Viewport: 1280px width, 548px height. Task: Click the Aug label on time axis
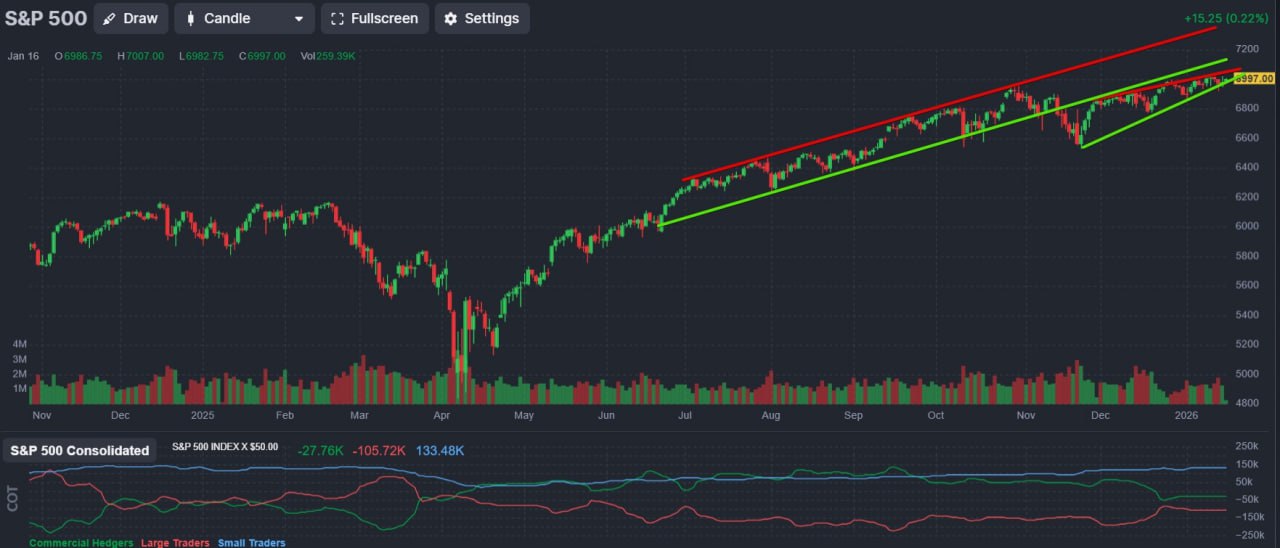pyautogui.click(x=771, y=414)
